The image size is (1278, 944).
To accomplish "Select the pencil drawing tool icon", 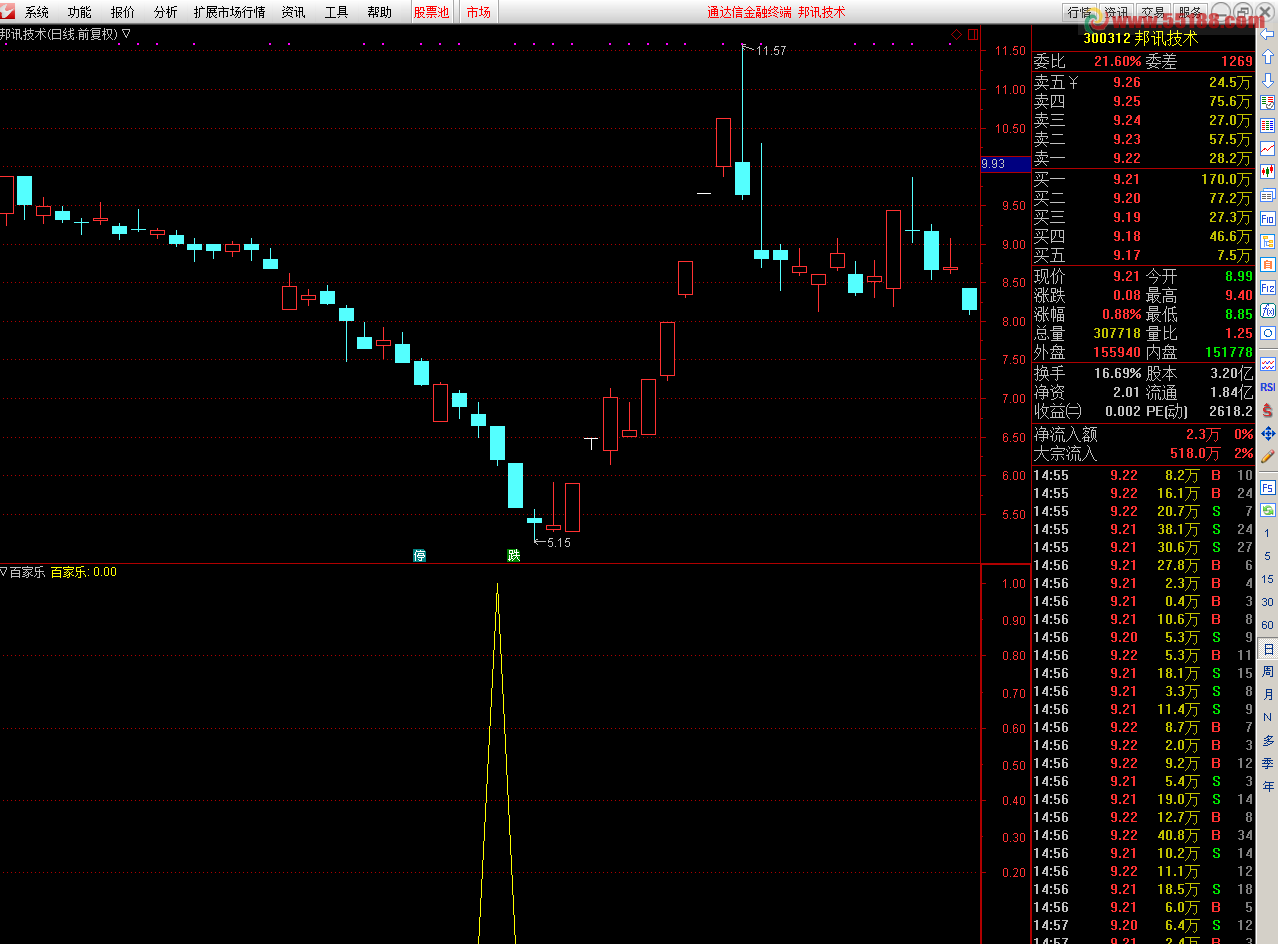I will 1267,456.
